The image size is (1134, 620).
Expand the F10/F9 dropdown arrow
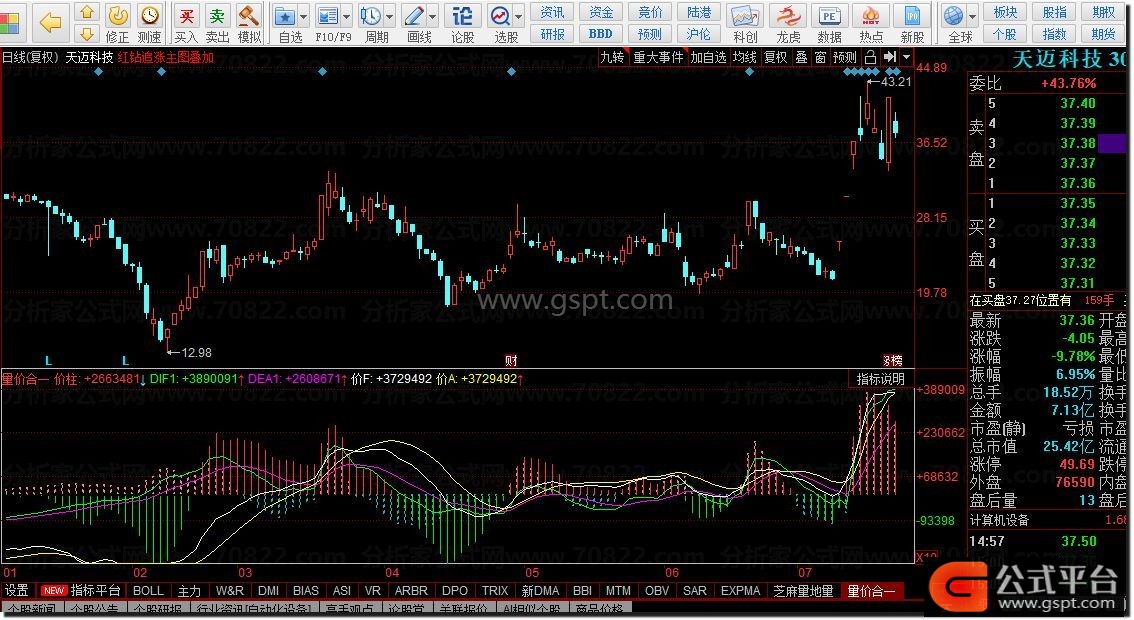click(347, 16)
